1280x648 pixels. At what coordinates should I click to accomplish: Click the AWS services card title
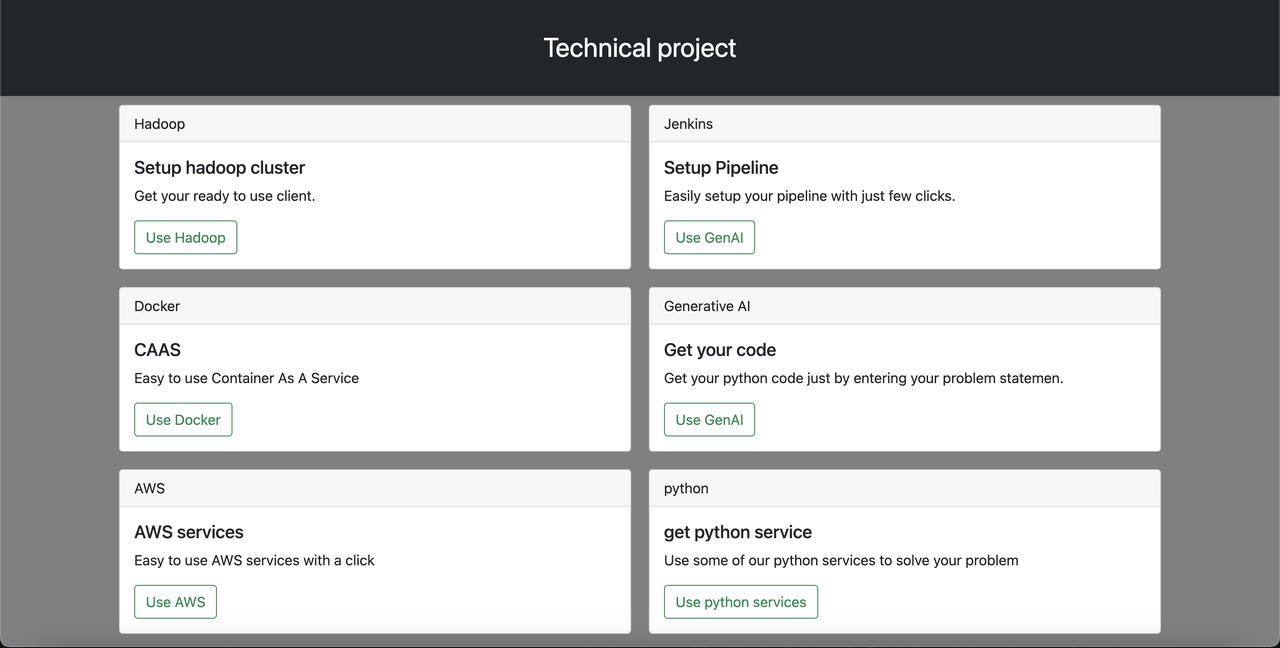189,532
